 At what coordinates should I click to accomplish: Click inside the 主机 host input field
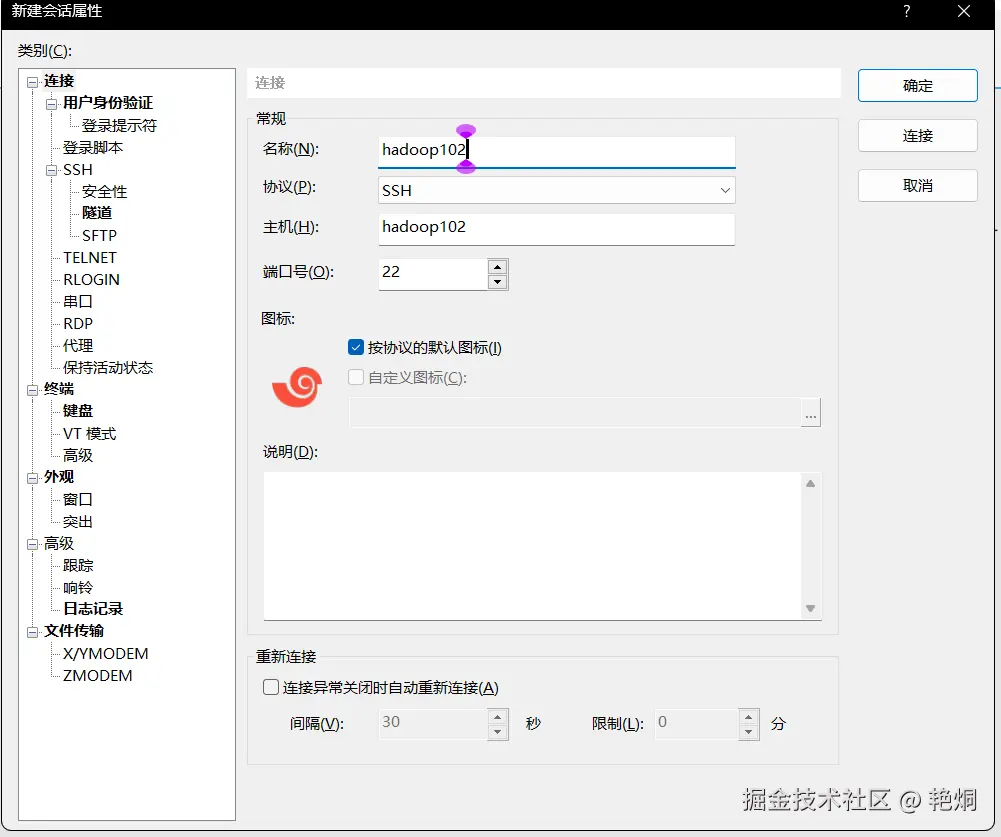556,227
